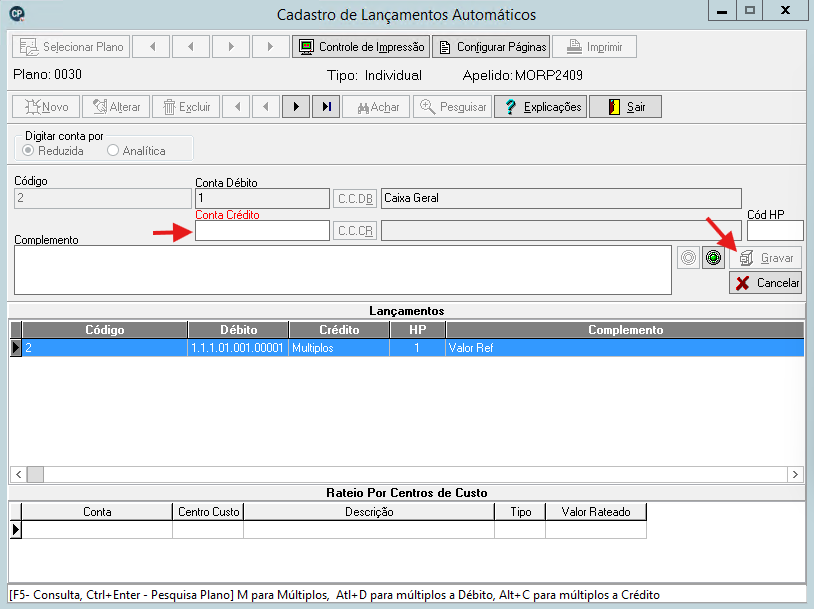Click the Débito column header
814x609 pixels.
coord(238,330)
